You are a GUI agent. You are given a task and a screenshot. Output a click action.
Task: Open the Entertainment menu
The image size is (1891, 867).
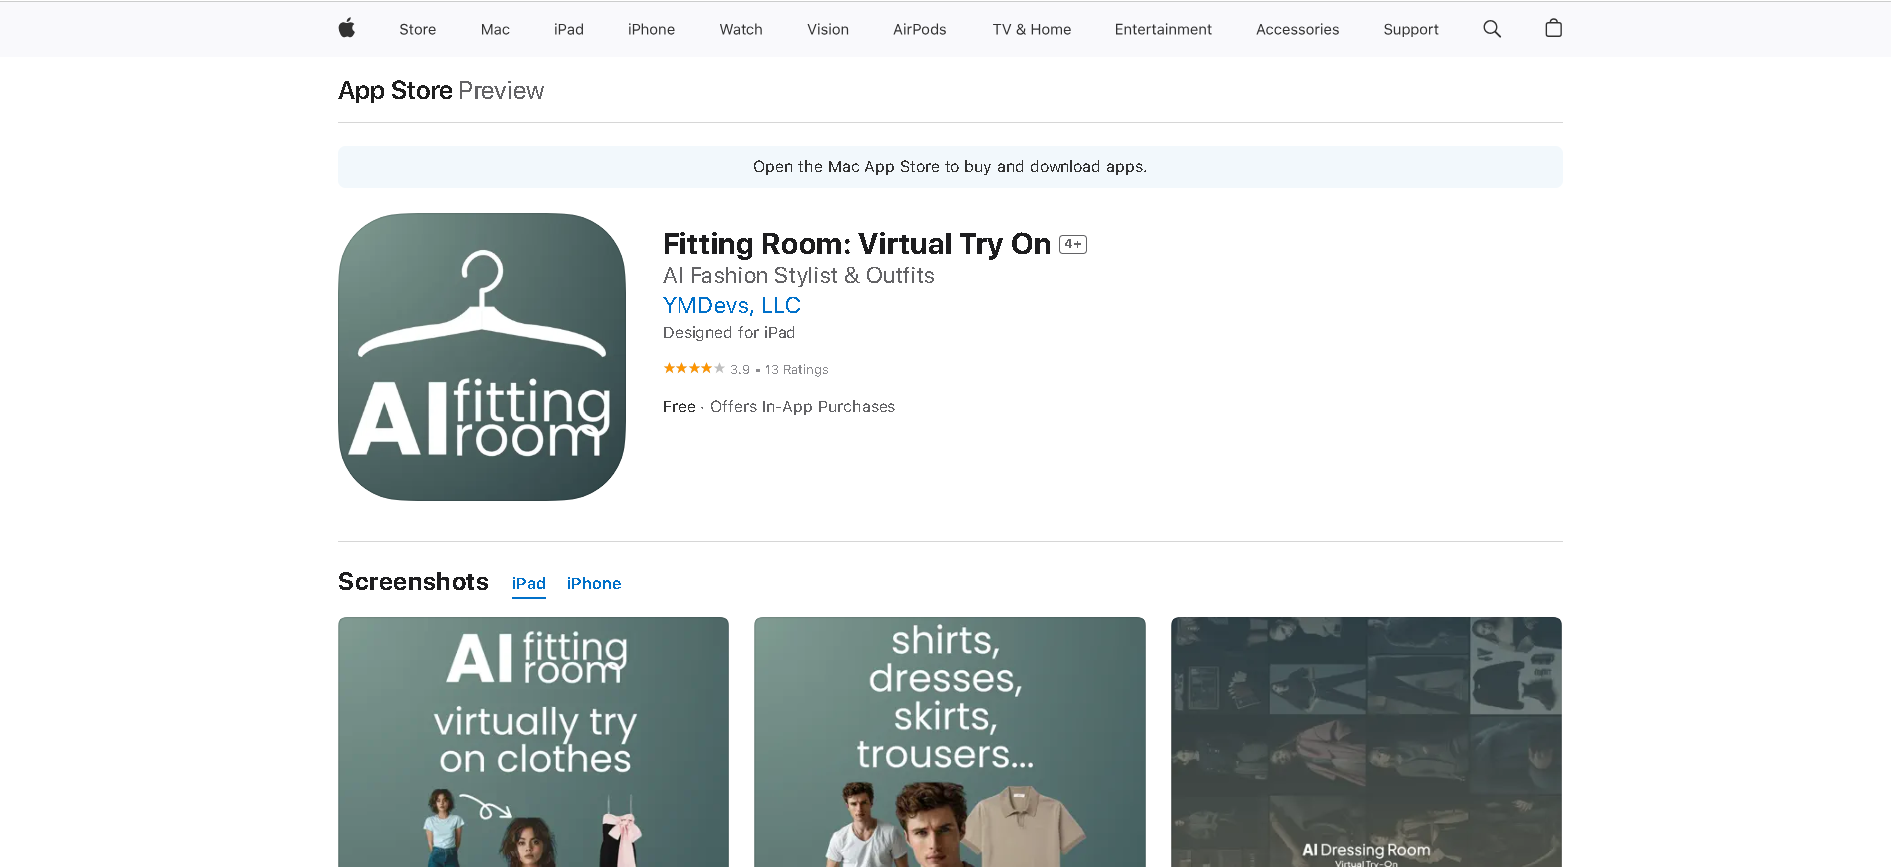[x=1163, y=29]
